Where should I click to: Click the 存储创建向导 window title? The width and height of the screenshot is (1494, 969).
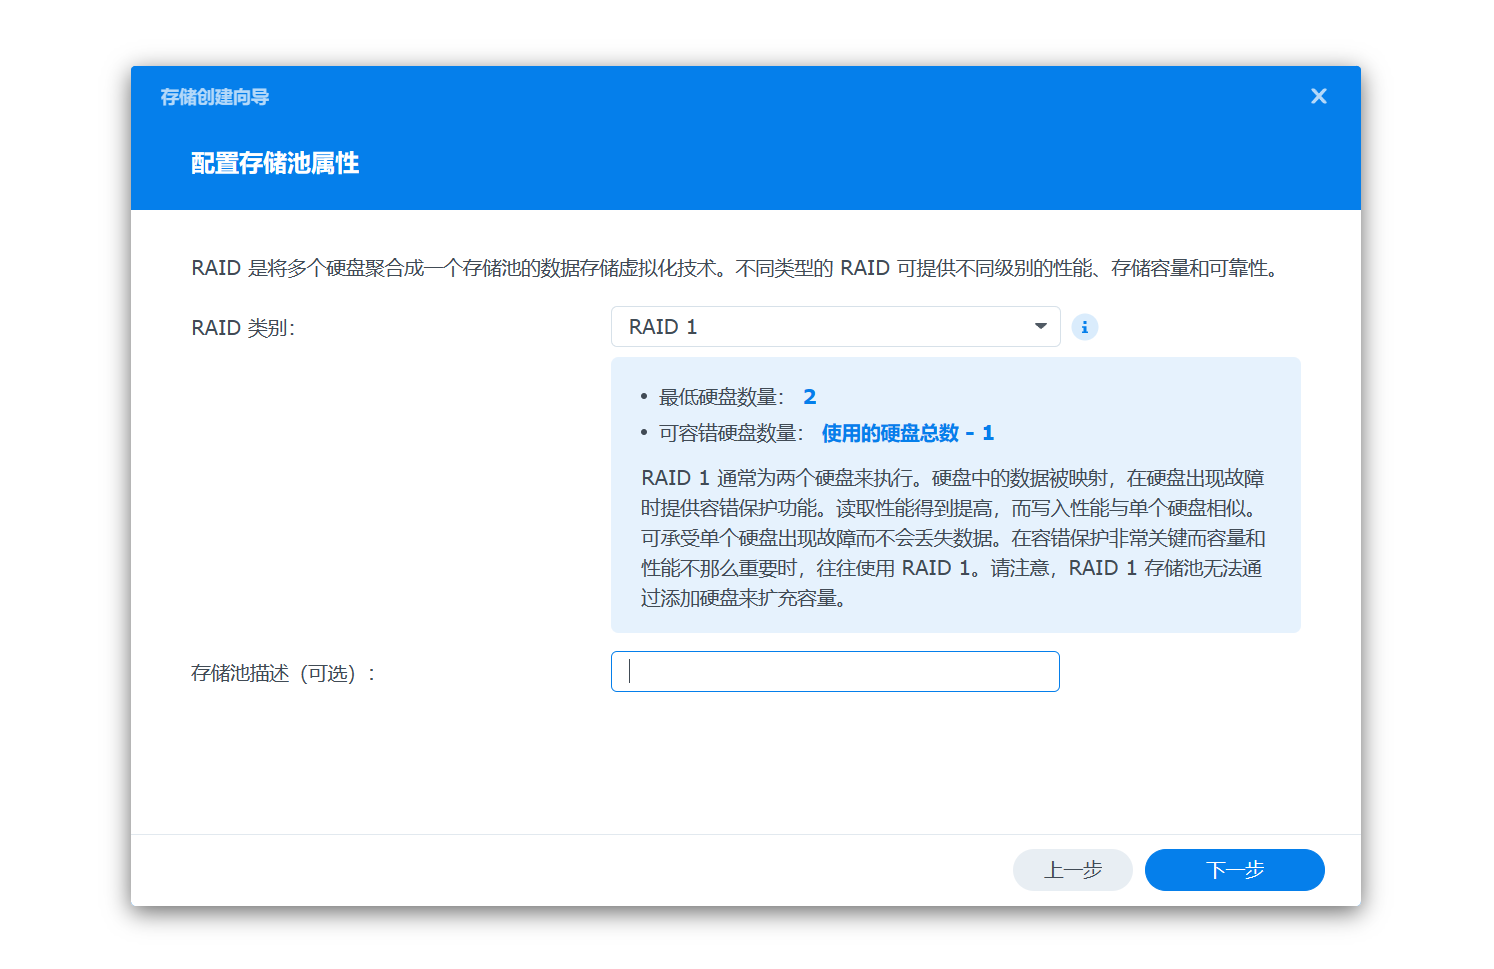pyautogui.click(x=215, y=97)
